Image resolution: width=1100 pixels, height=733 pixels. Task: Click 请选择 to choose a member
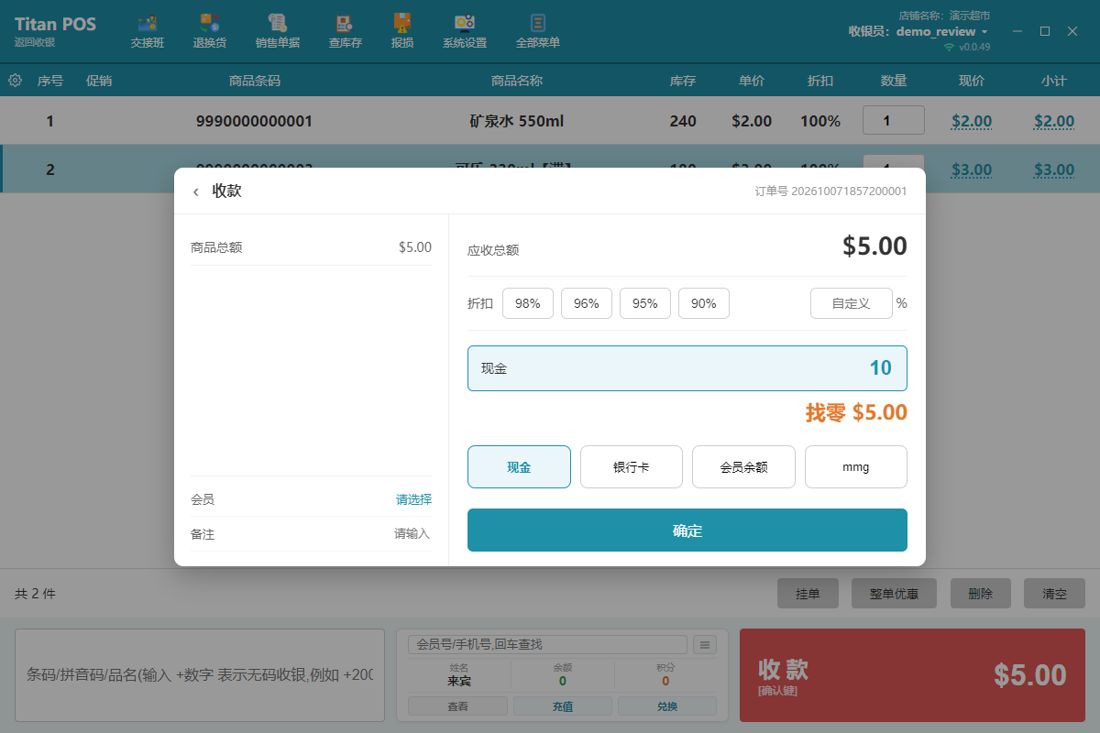(413, 499)
